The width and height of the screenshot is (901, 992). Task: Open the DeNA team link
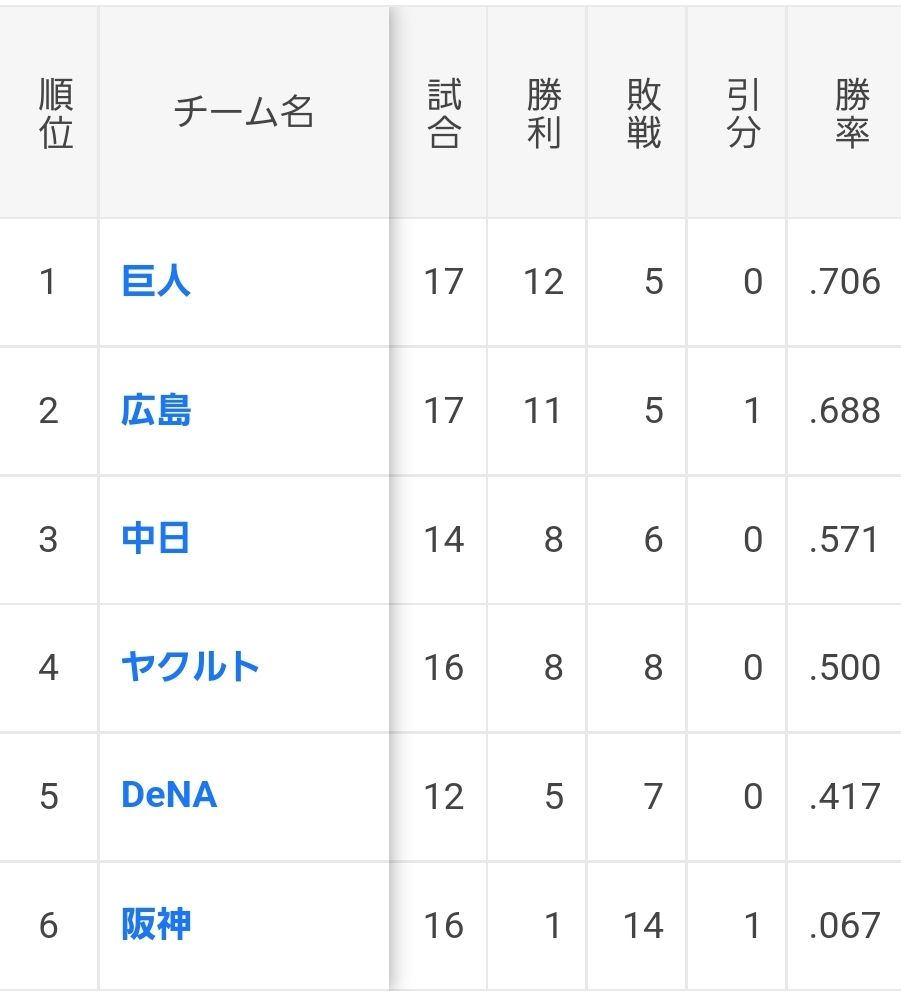pos(169,795)
